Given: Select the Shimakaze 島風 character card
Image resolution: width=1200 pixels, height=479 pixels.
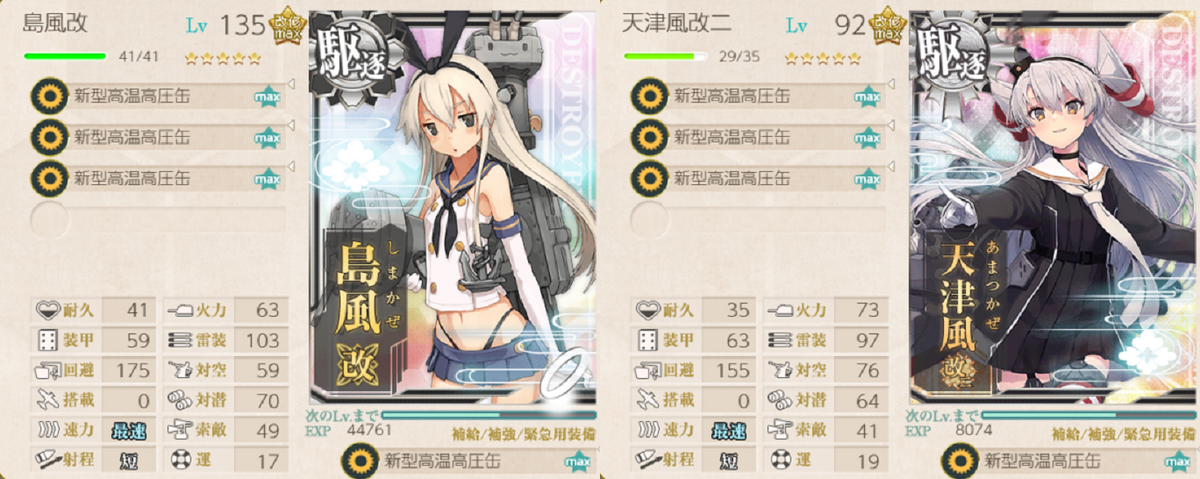Looking at the screenshot, I should (448, 205).
